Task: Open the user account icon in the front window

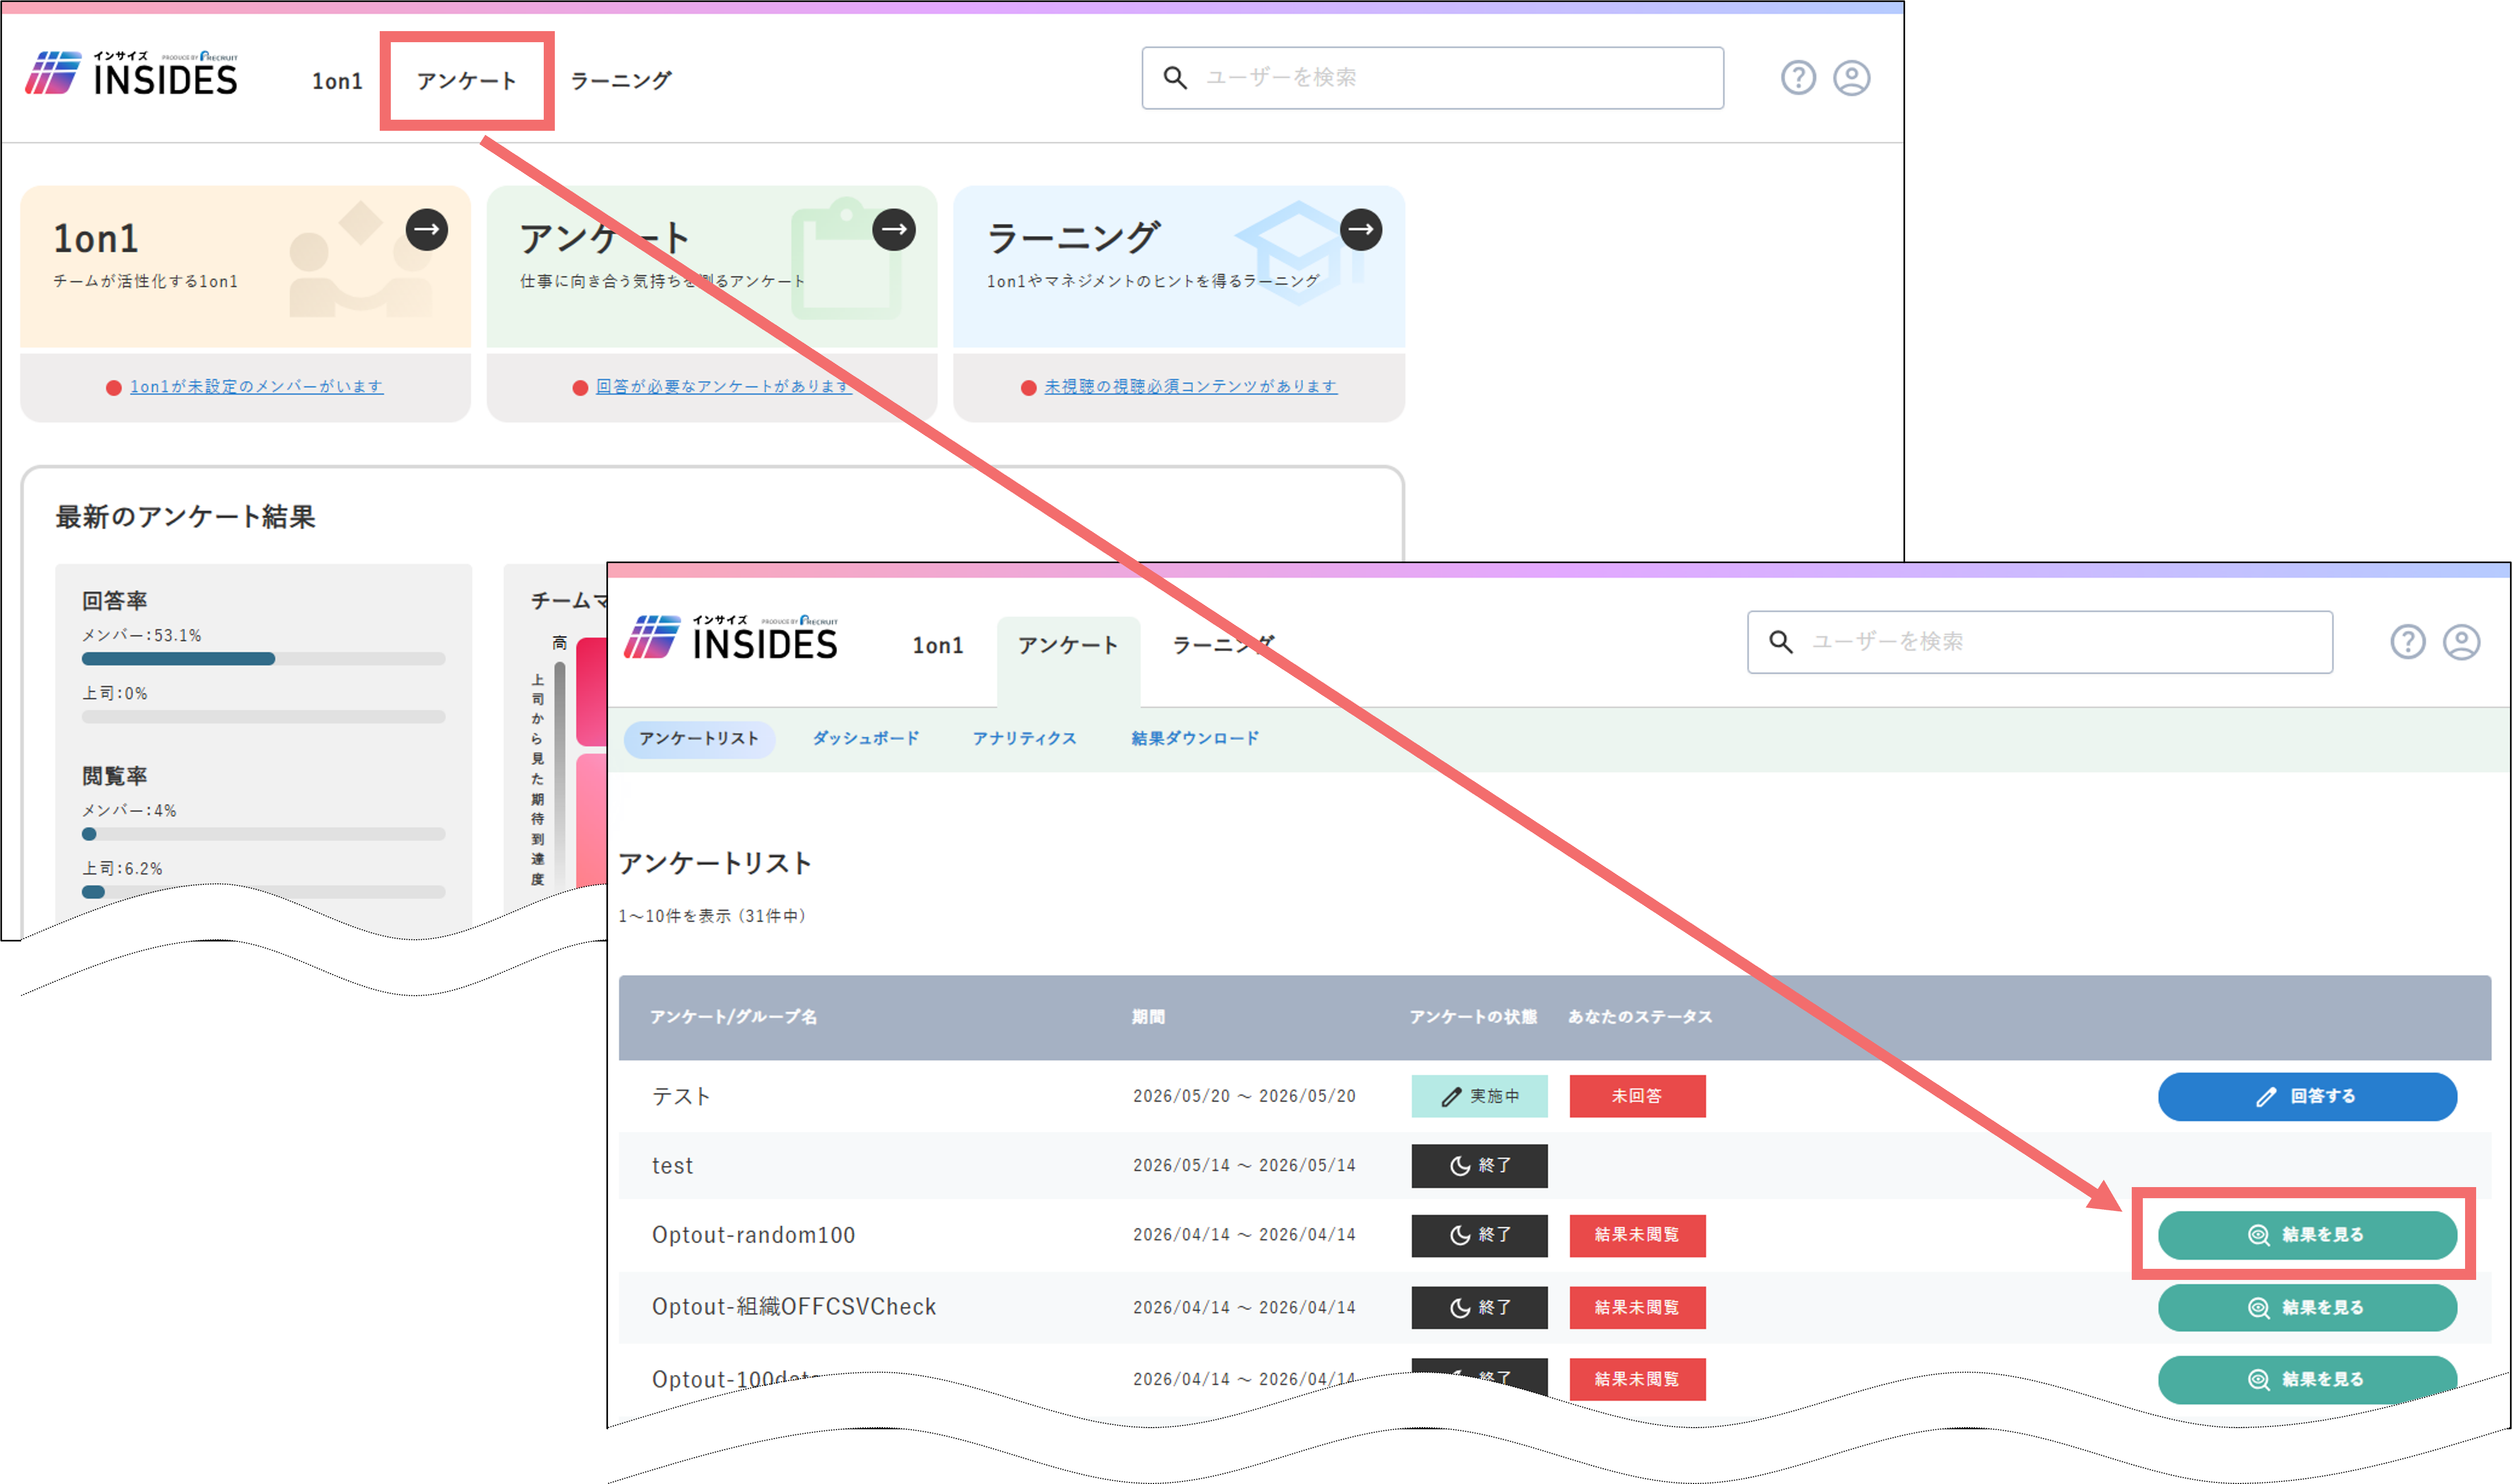Action: pos(2462,642)
